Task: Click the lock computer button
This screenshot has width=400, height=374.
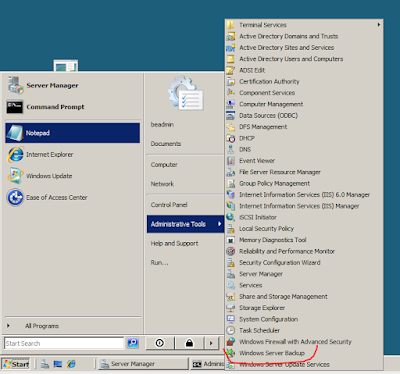Action: pyautogui.click(x=189, y=343)
